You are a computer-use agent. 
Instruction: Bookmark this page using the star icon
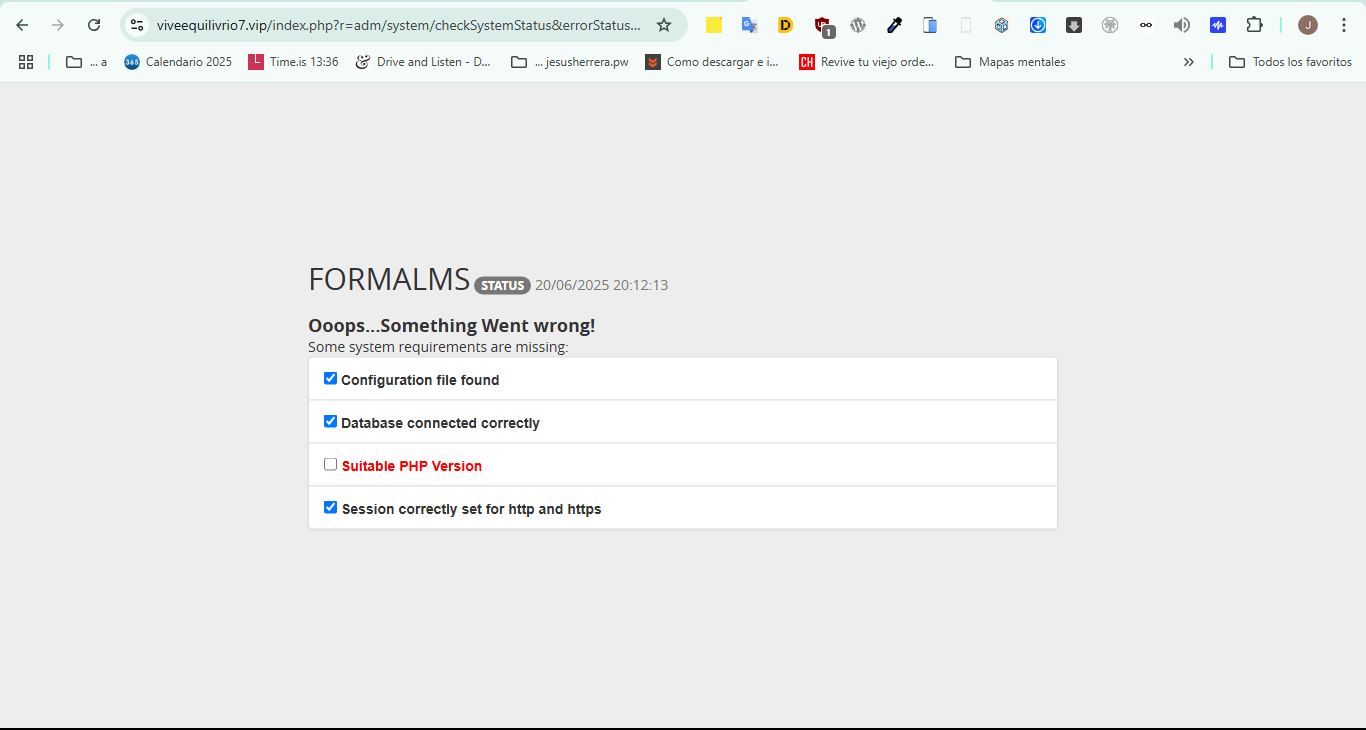(663, 25)
